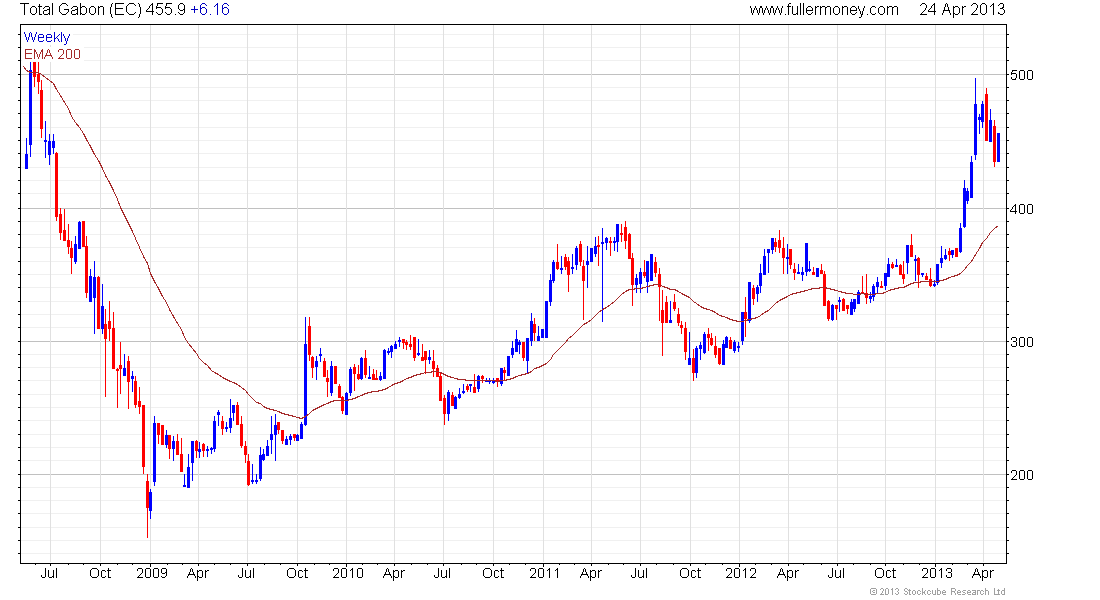Click the '2010' year axis label
The height and width of the screenshot is (600, 1100).
348,573
